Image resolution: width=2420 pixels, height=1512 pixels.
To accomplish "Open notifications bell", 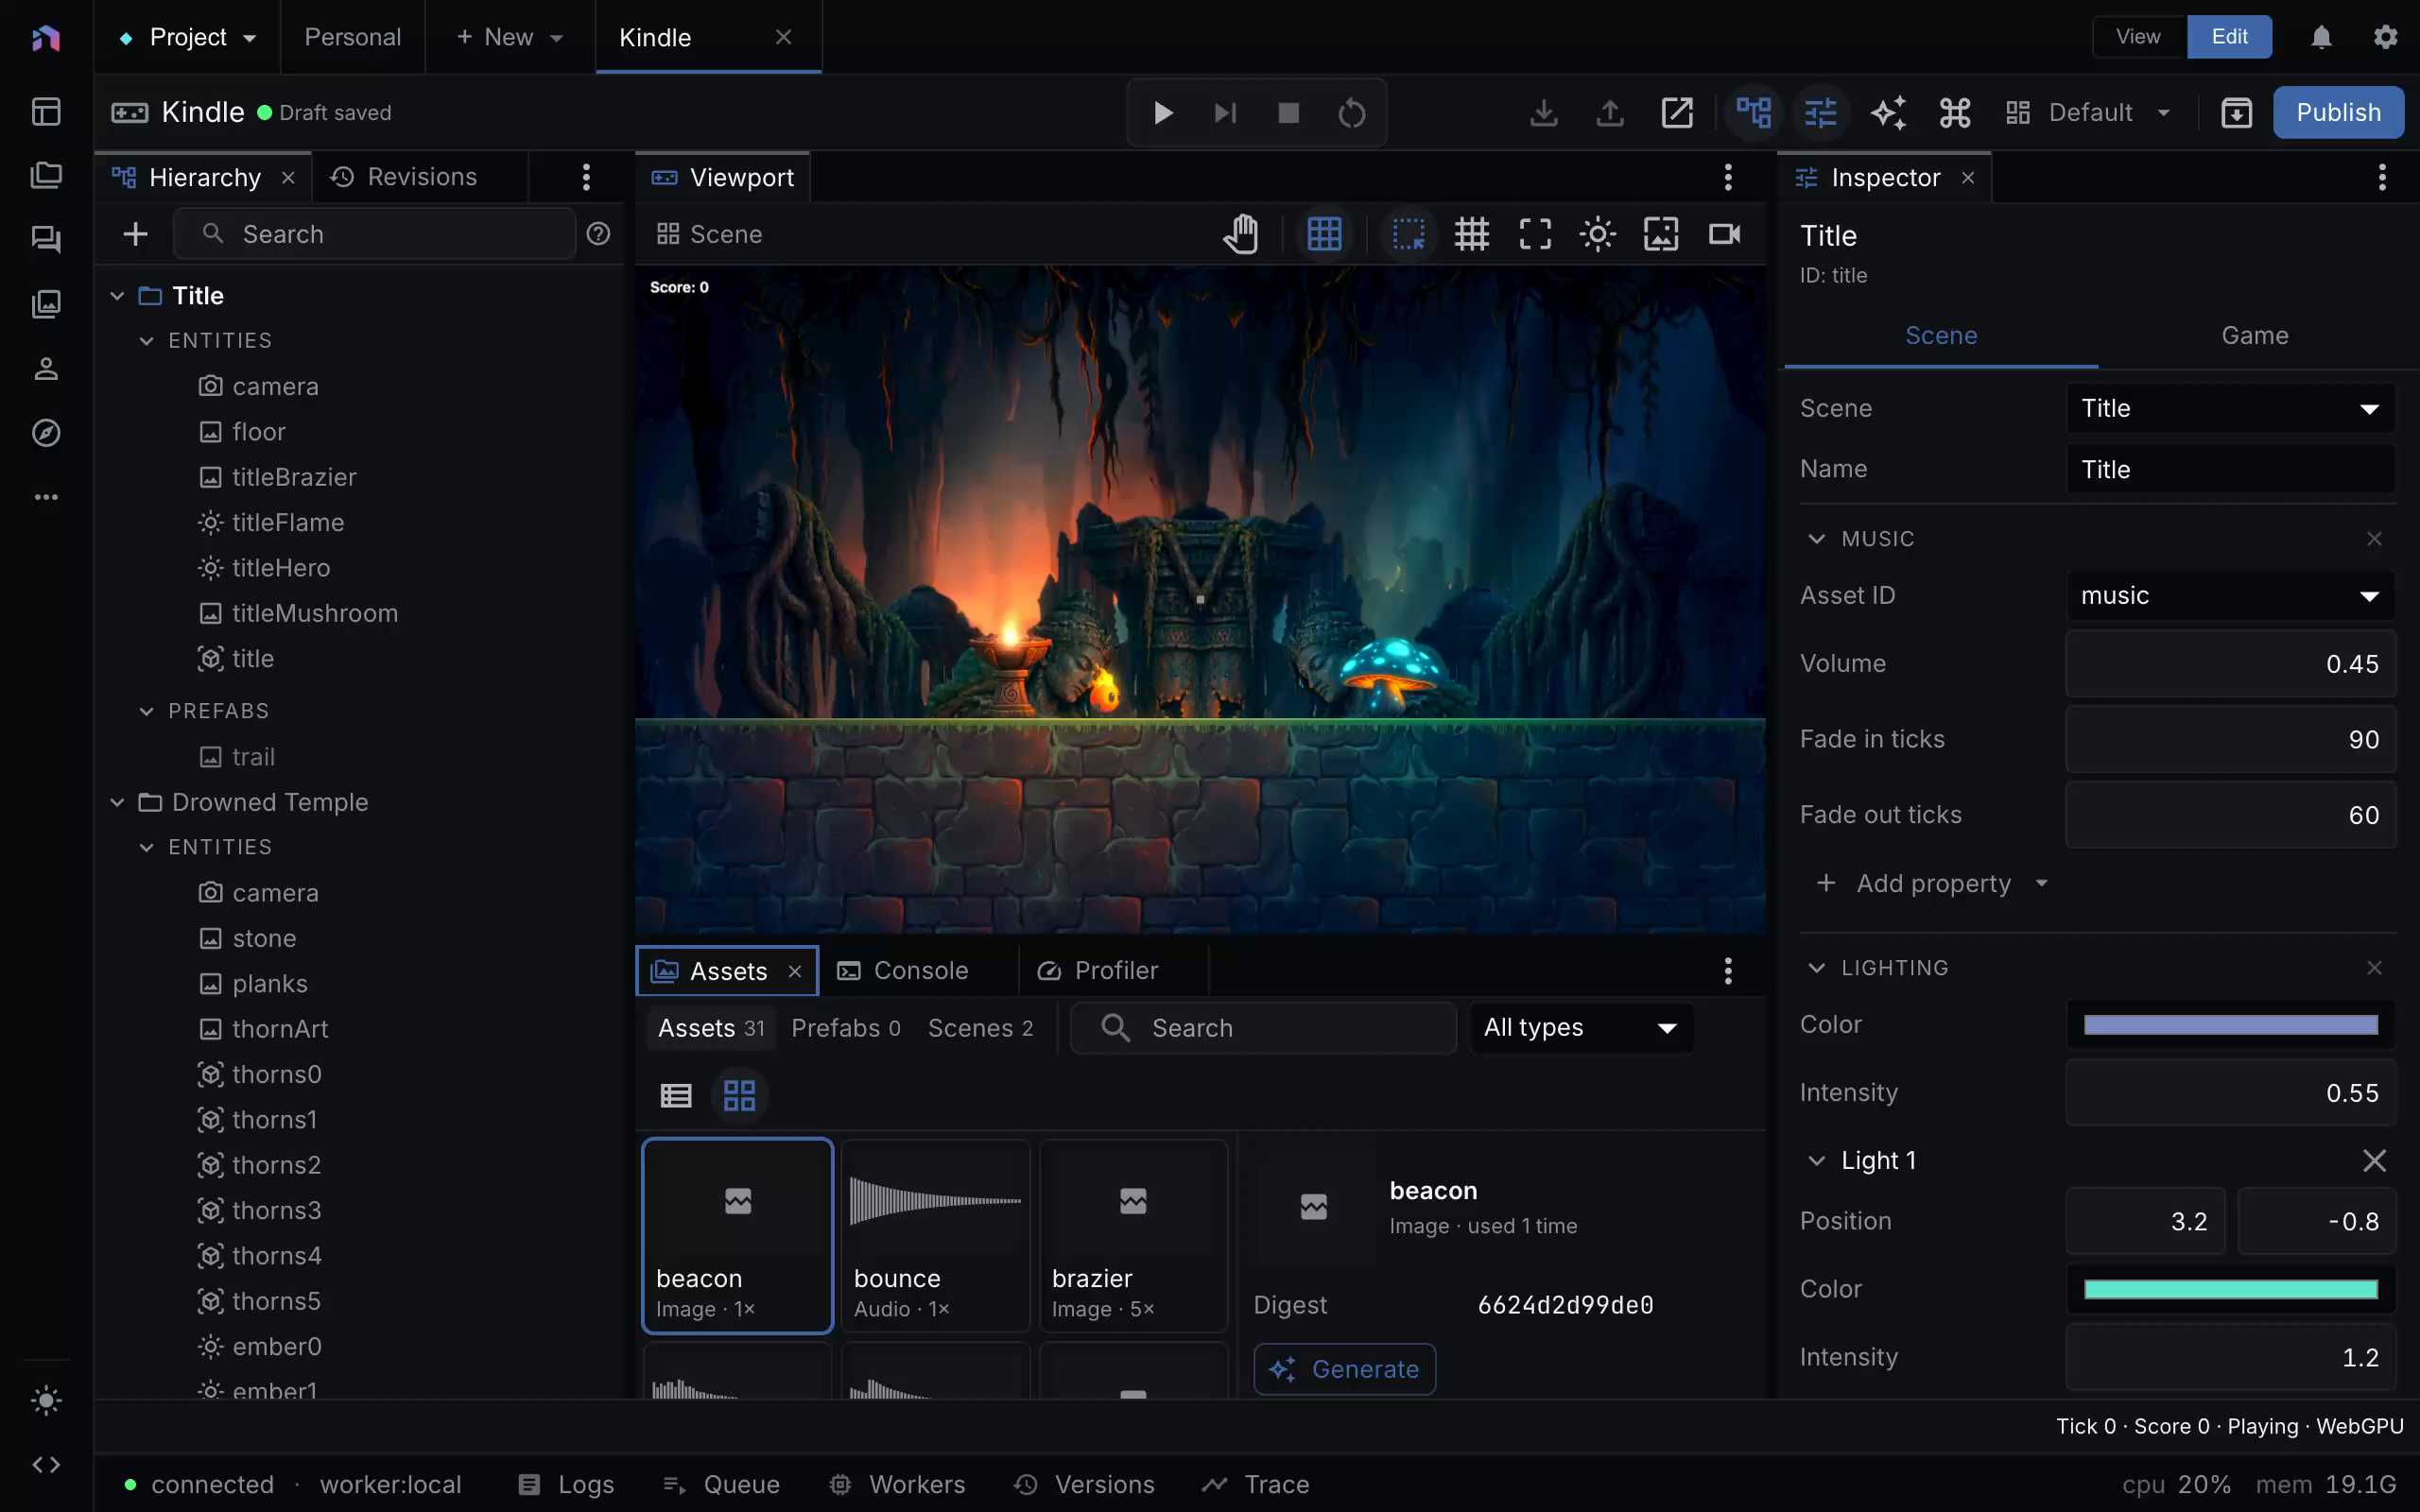I will (2321, 37).
